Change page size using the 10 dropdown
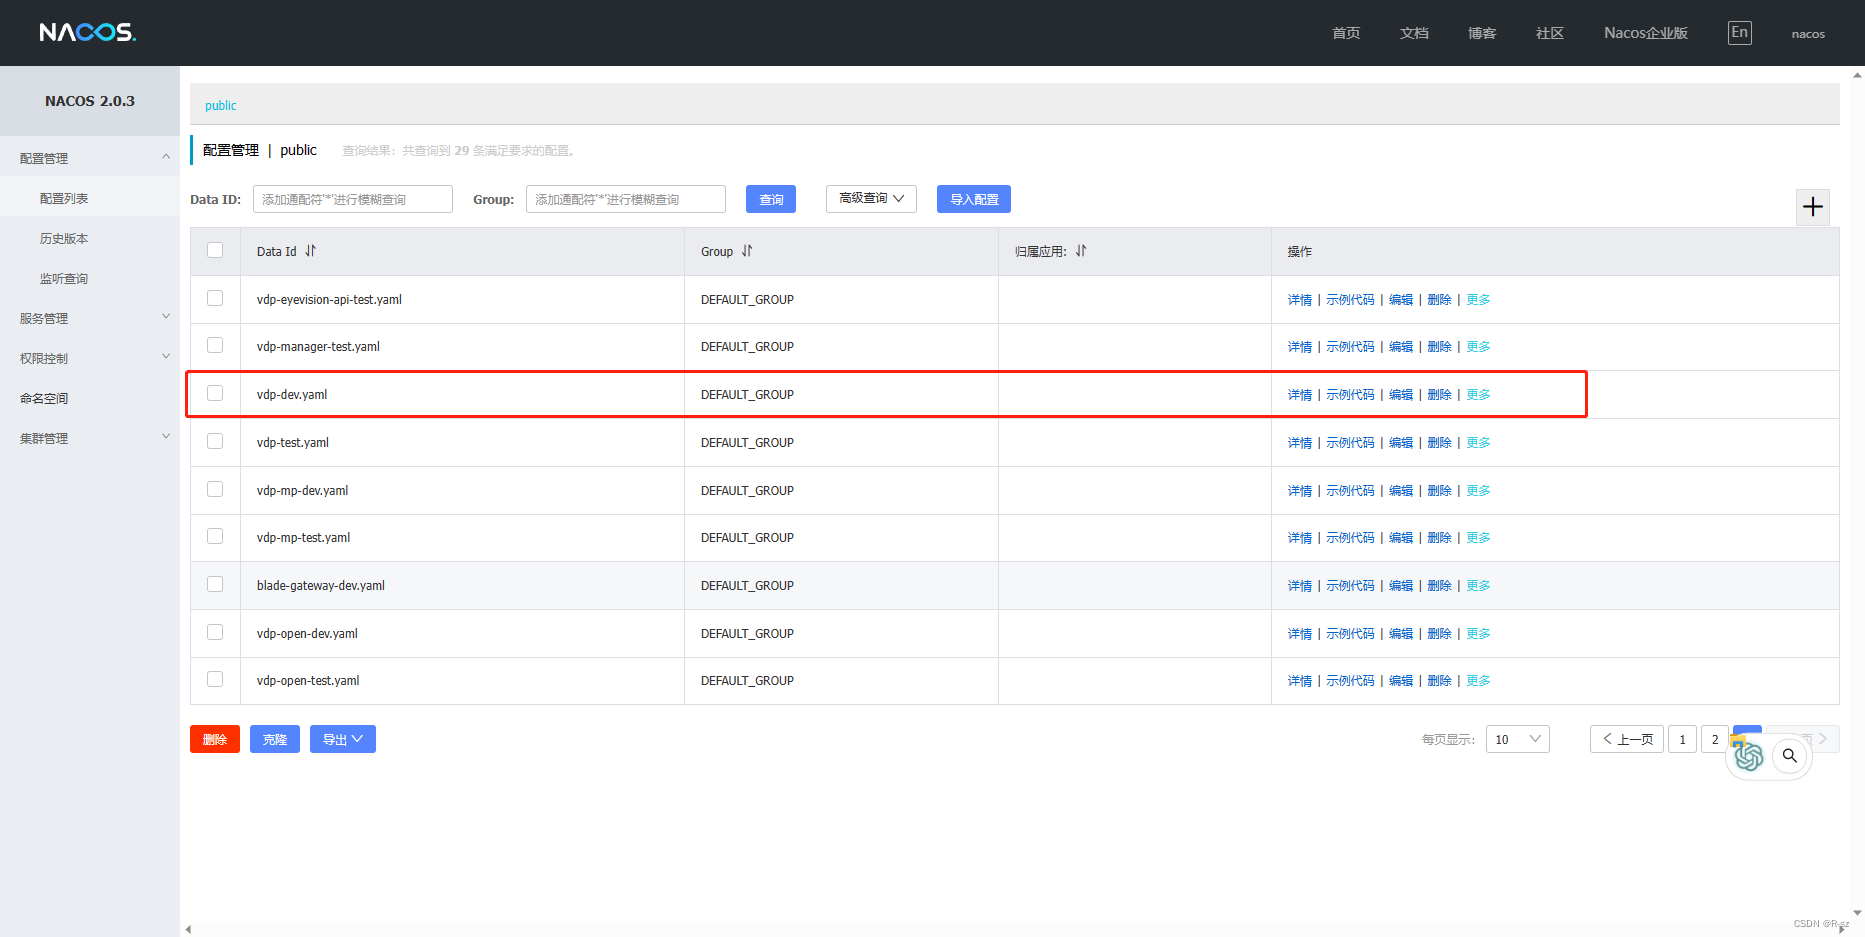This screenshot has width=1865, height=937. 1517,739
